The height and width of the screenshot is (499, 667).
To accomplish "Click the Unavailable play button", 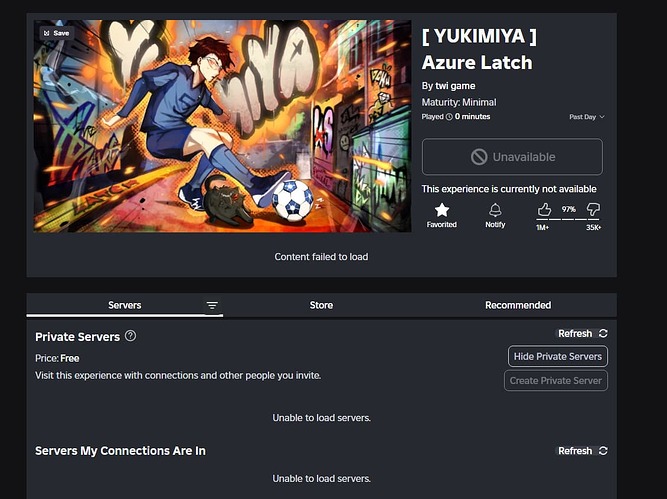I will pyautogui.click(x=512, y=157).
